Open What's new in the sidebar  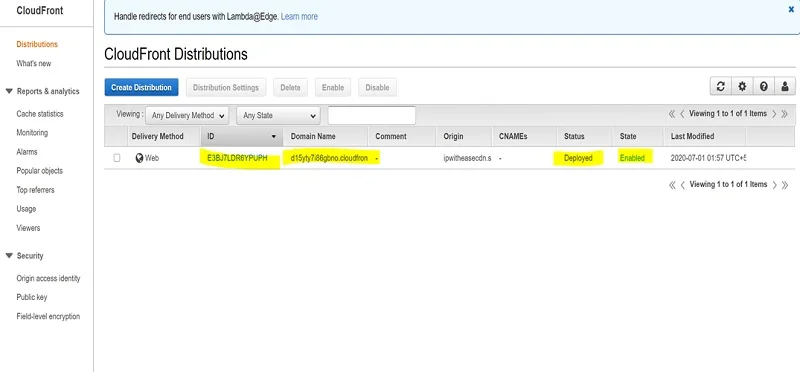[34, 64]
